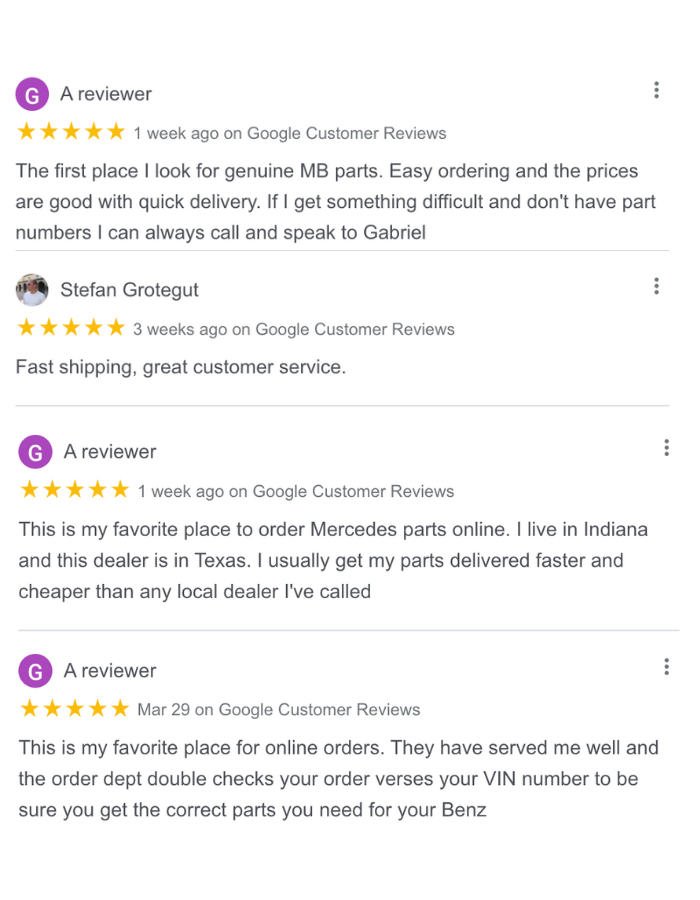This screenshot has width=700, height=900.
Task: Click the purple G avatar on the Indiana review
Action: 35,452
